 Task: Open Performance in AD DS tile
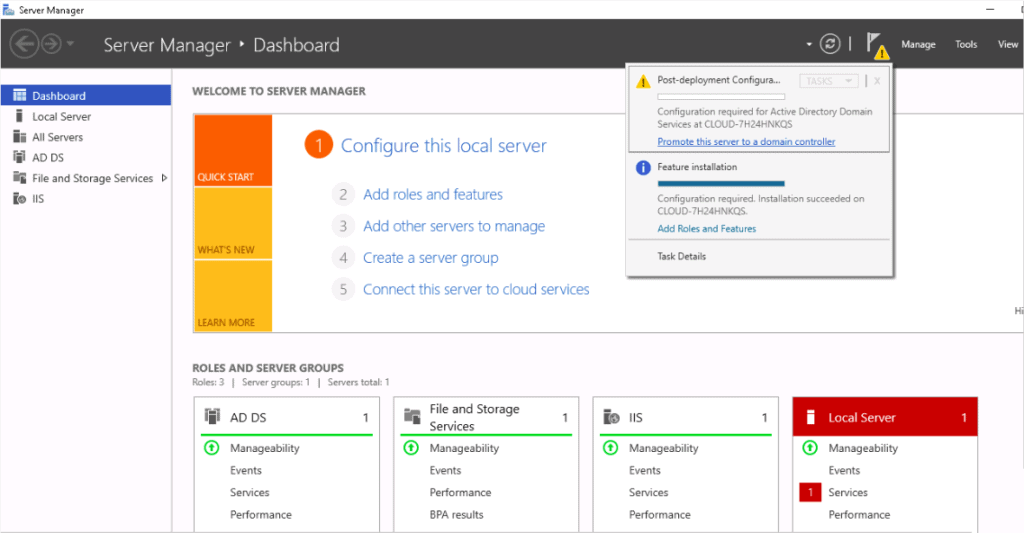click(261, 515)
